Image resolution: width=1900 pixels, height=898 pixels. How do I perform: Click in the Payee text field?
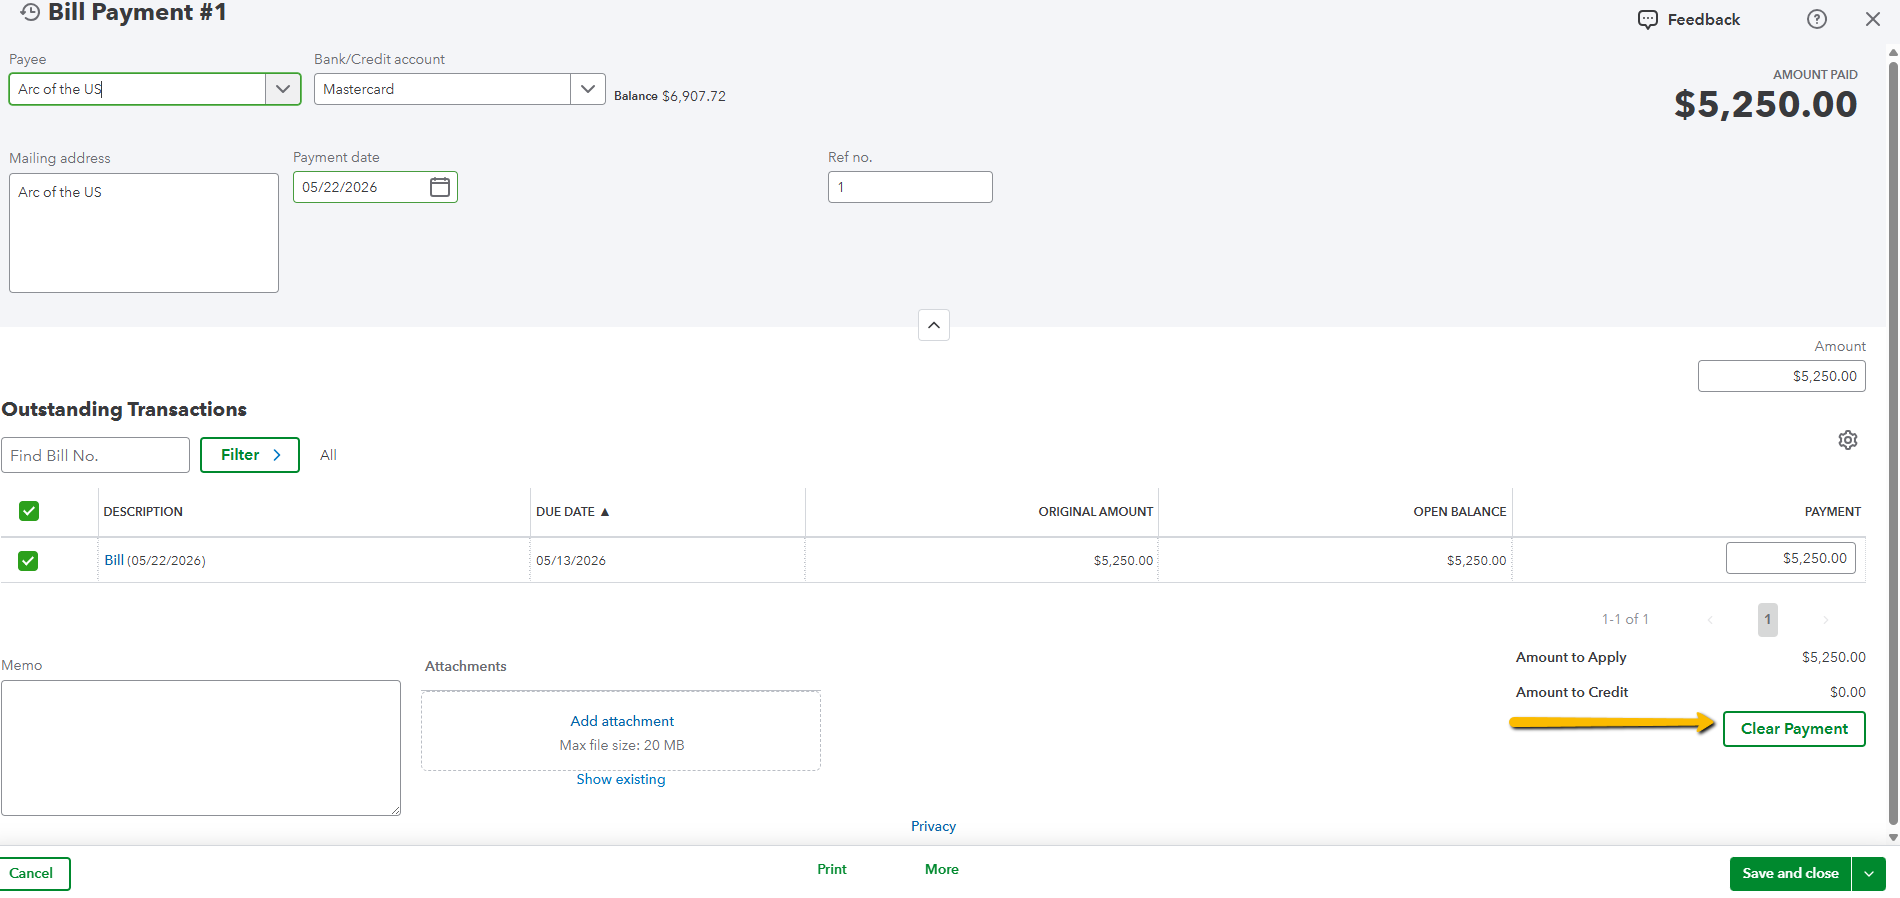coord(138,89)
